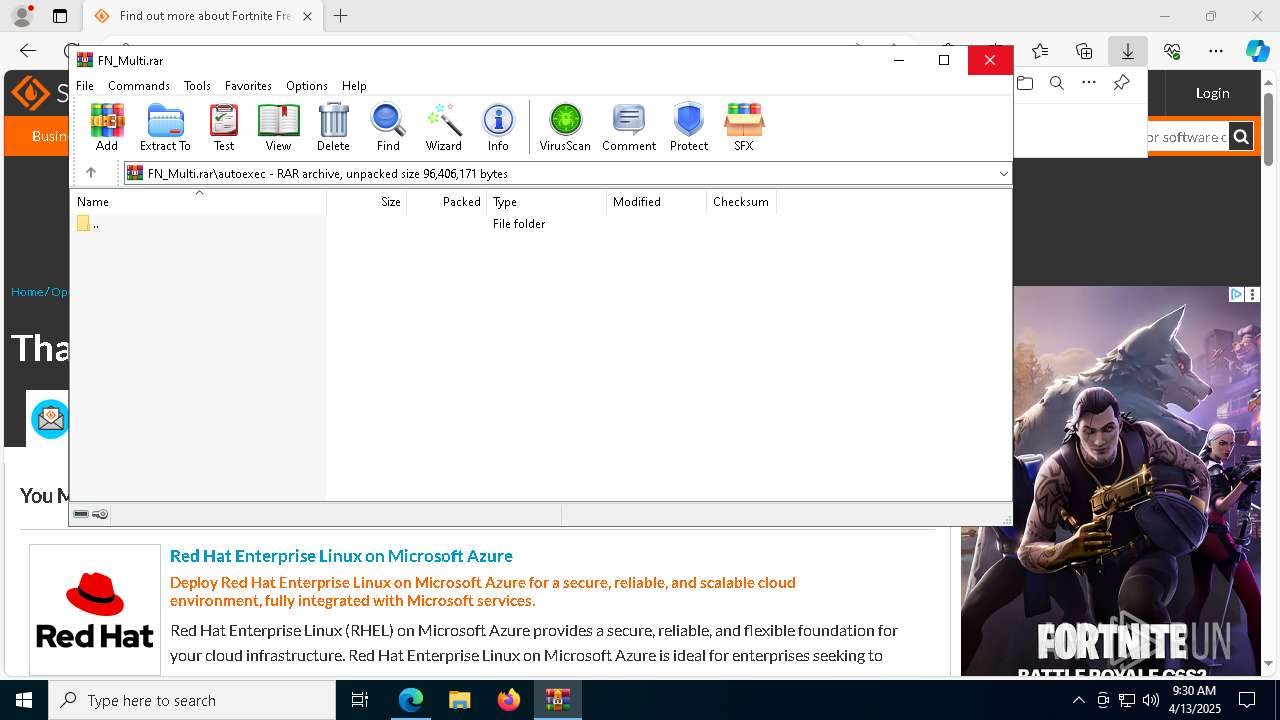Sort file list by Packed column
This screenshot has width=1280, height=720.
pyautogui.click(x=447, y=202)
